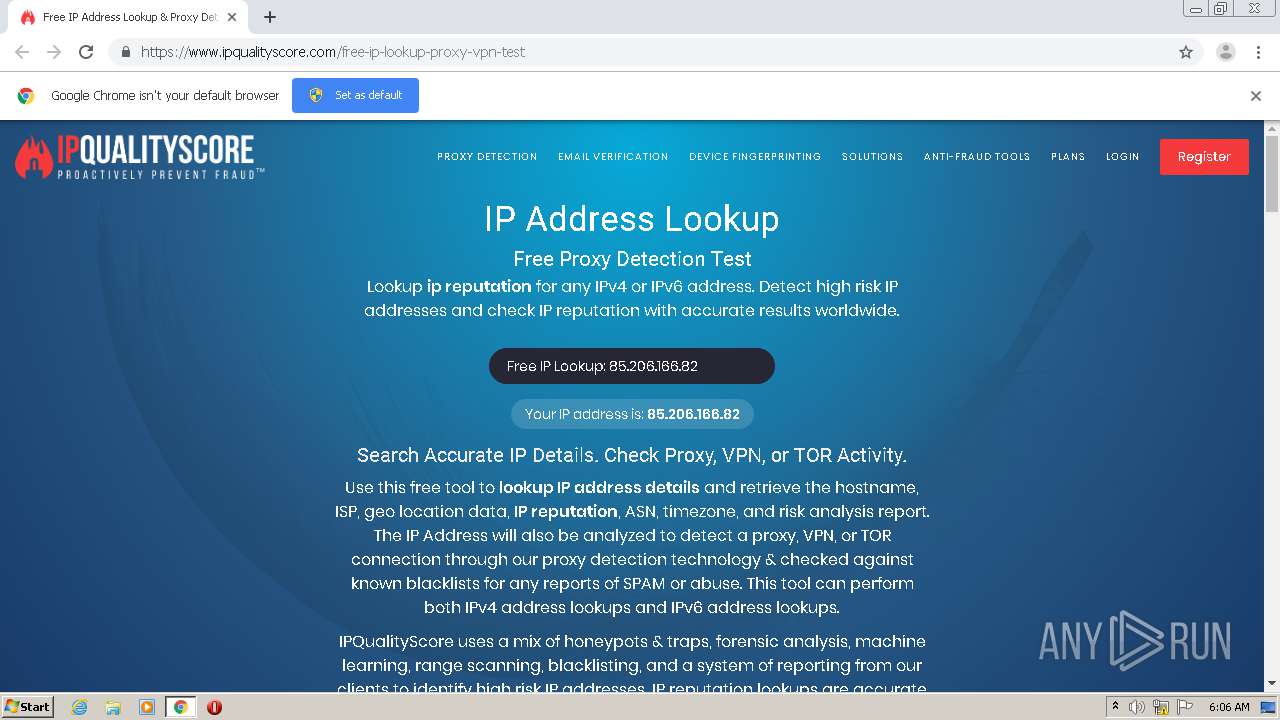The width and height of the screenshot is (1280, 720).
Task: Open the Plans menu item
Action: point(1068,157)
